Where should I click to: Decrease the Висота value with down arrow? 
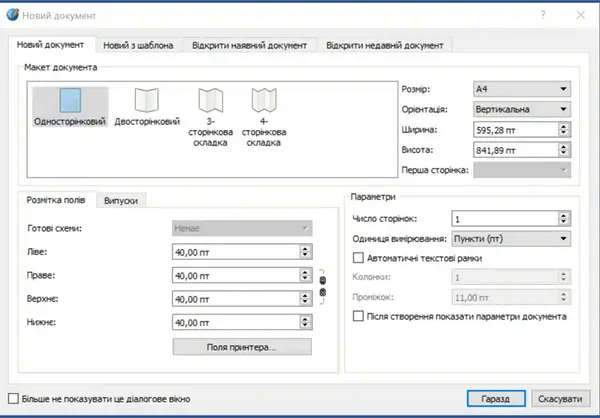click(x=564, y=153)
